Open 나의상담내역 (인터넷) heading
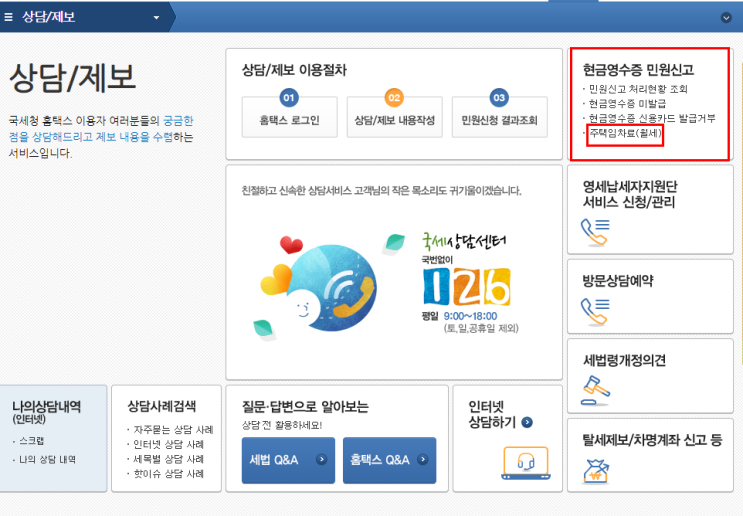The width and height of the screenshot is (743, 516). pyautogui.click(x=46, y=412)
